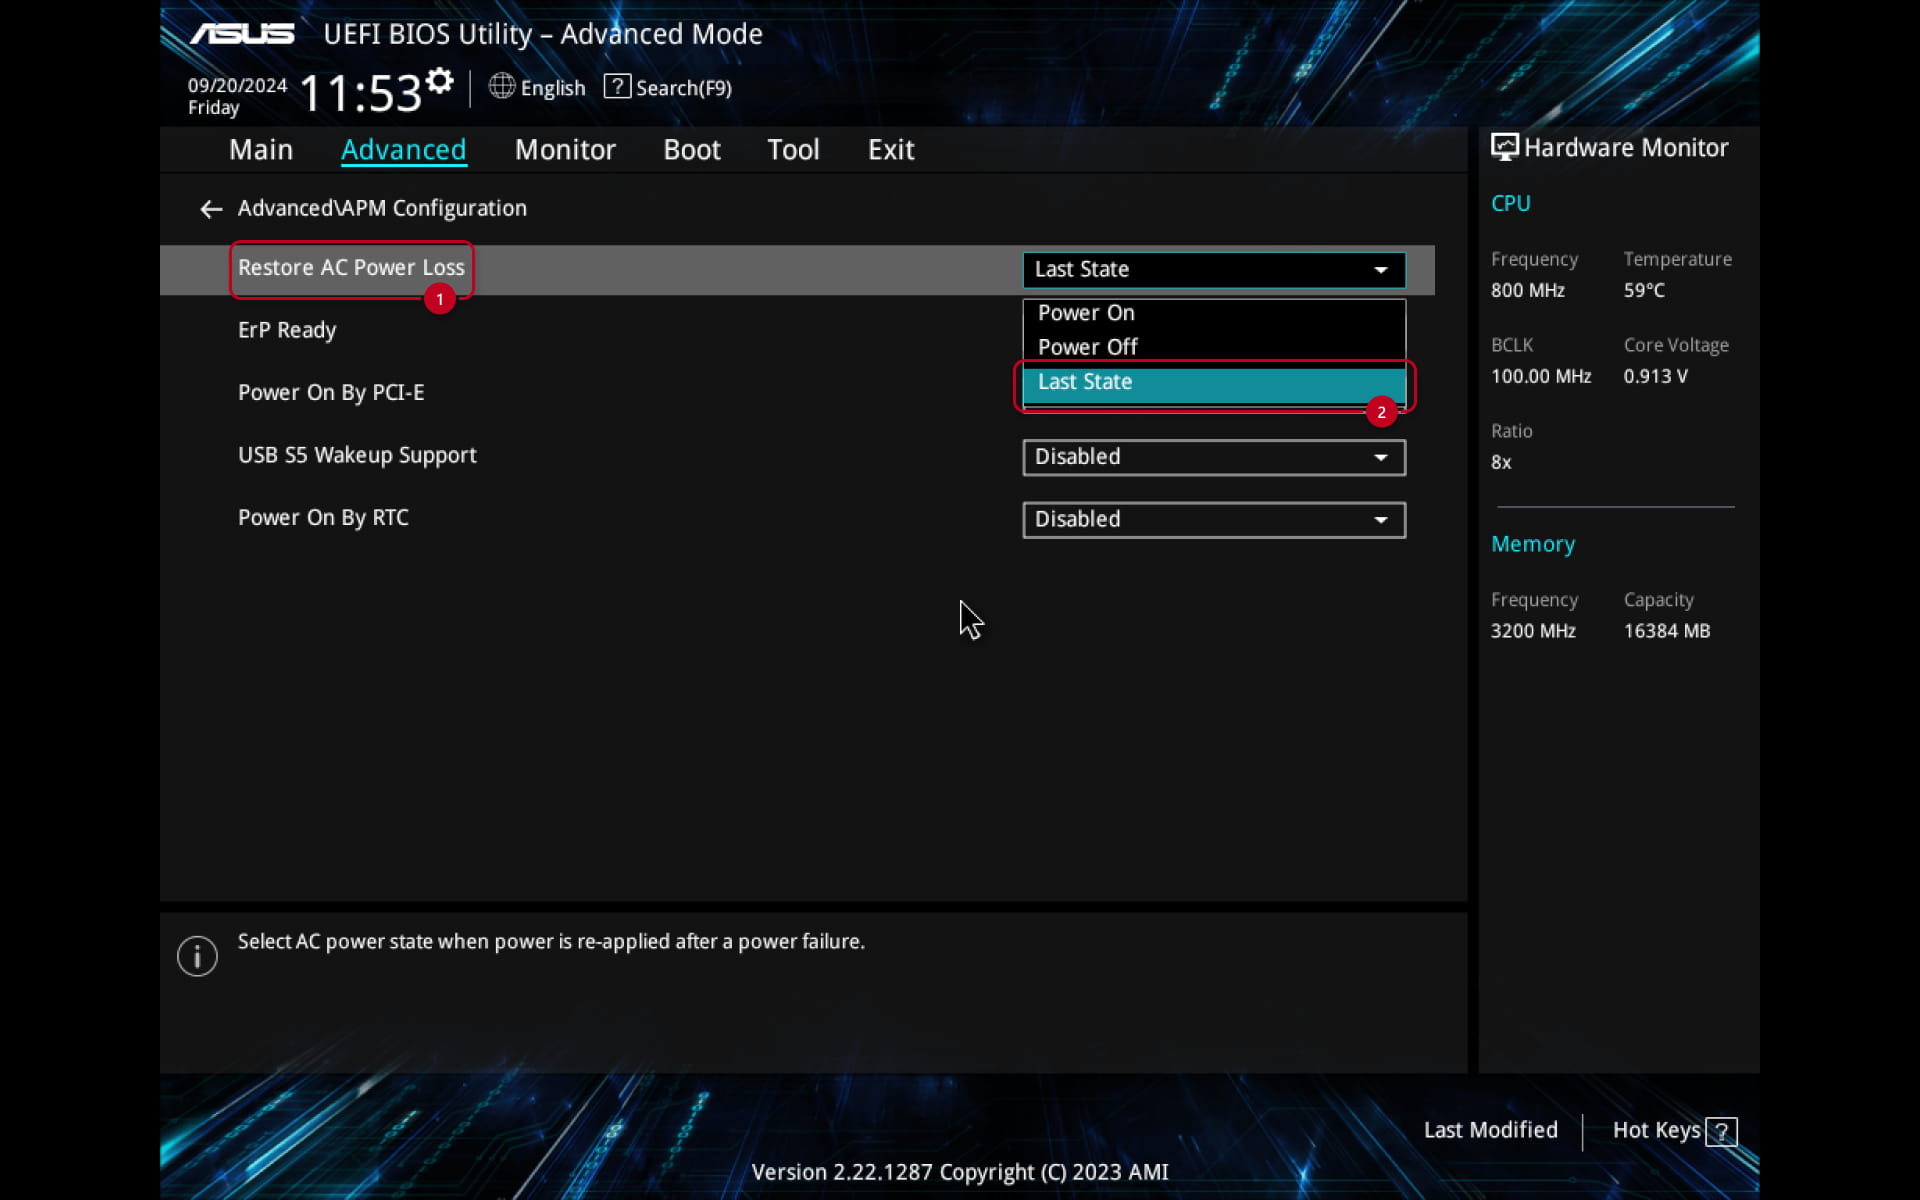Click the Memory heading in Hardware Monitor
Screen dimensions: 1920x1200
pyautogui.click(x=1533, y=544)
